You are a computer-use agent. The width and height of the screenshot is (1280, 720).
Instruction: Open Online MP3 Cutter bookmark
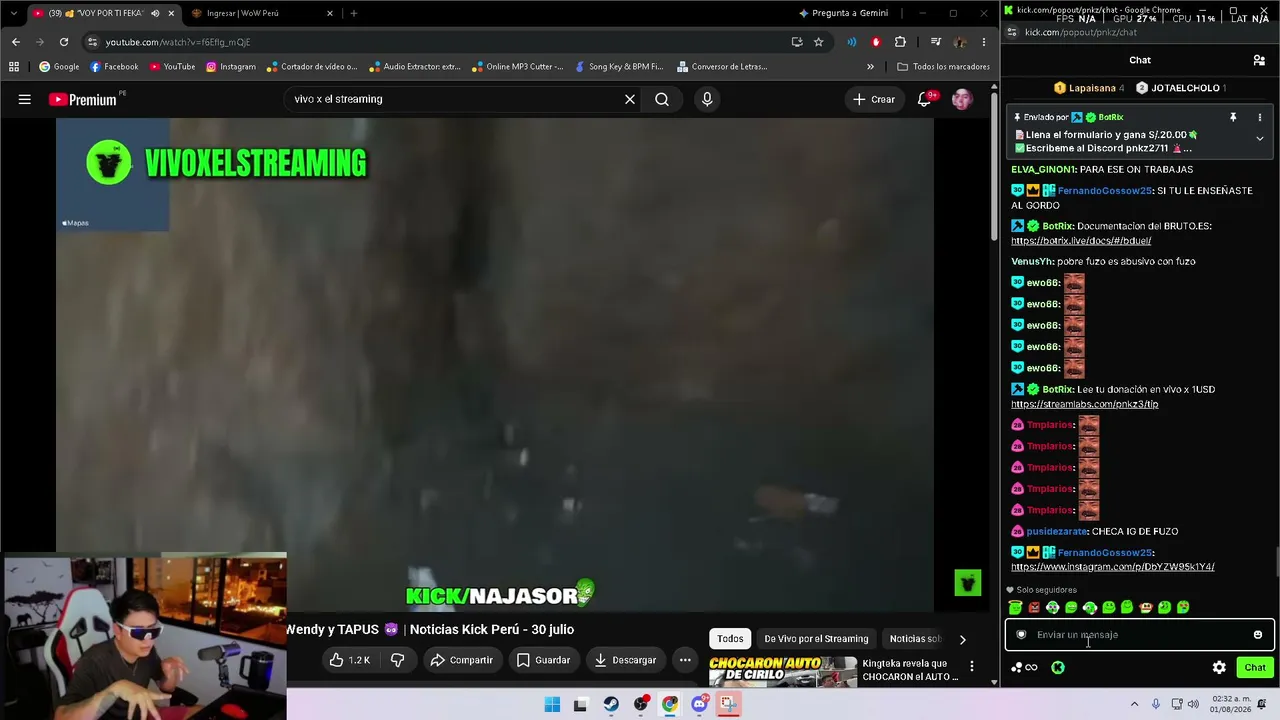pos(517,67)
